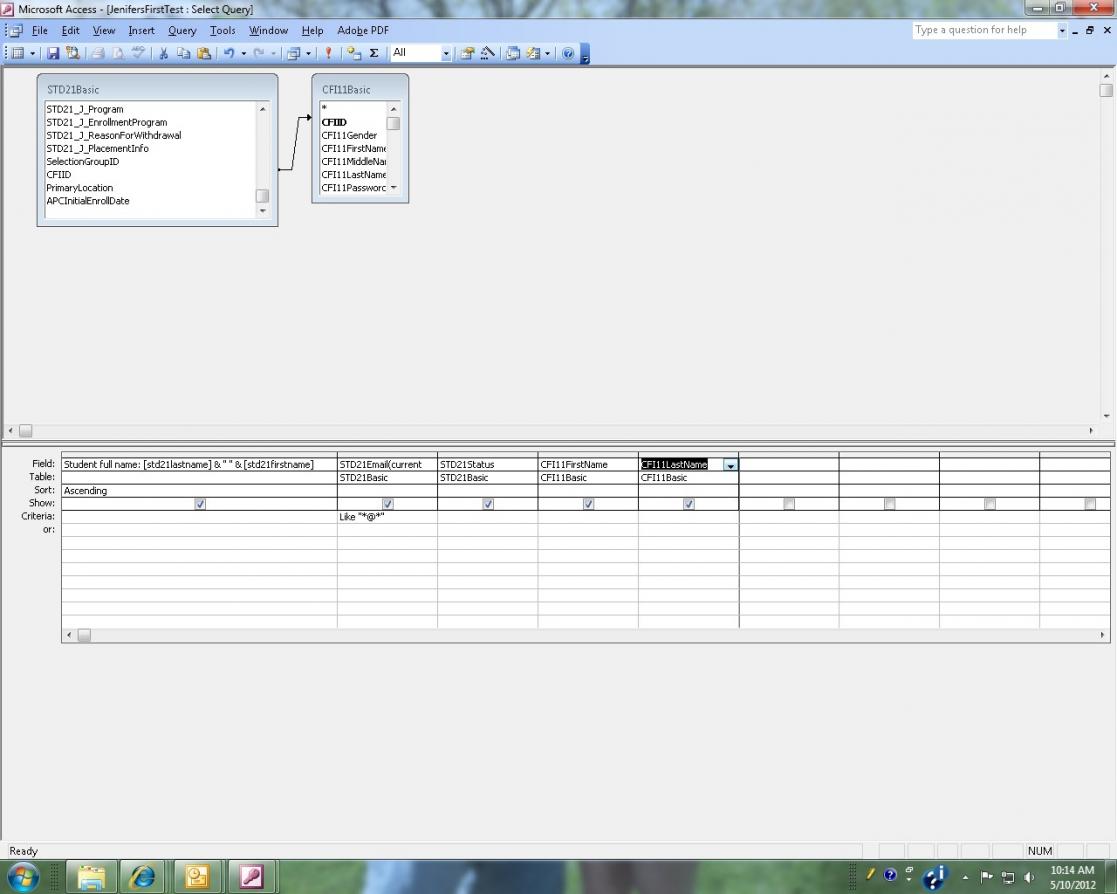
Task: Expand the Query Type dropdown arrow
Action: click(x=308, y=53)
